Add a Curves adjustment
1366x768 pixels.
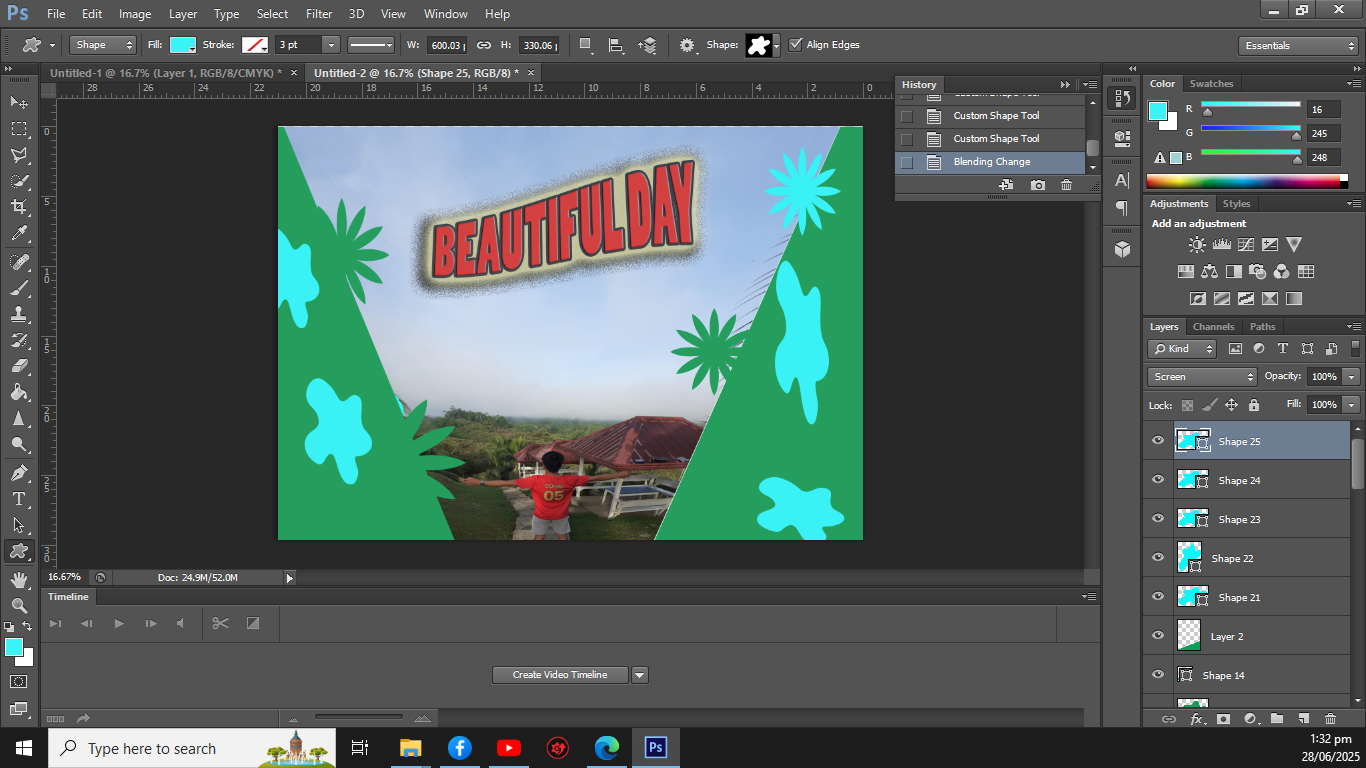1245,244
